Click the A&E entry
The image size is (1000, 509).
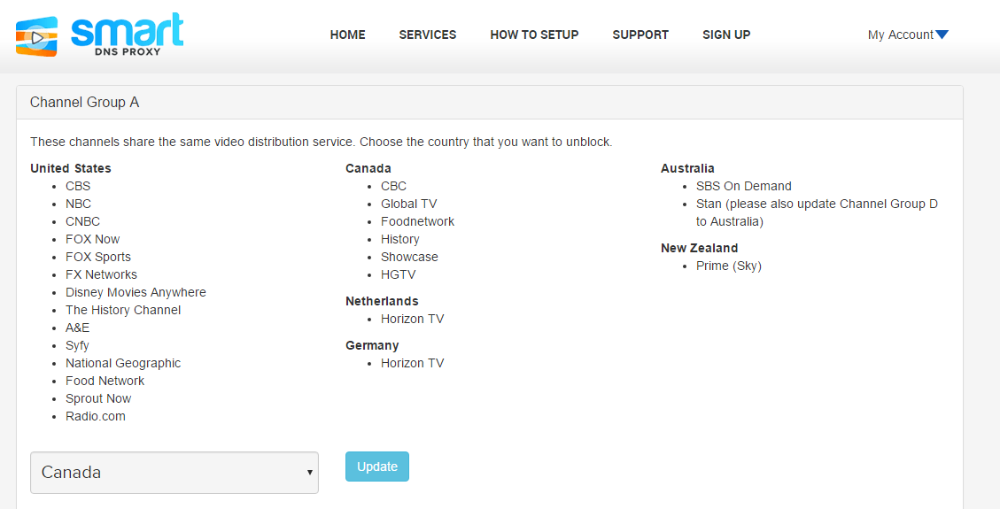[x=78, y=328]
